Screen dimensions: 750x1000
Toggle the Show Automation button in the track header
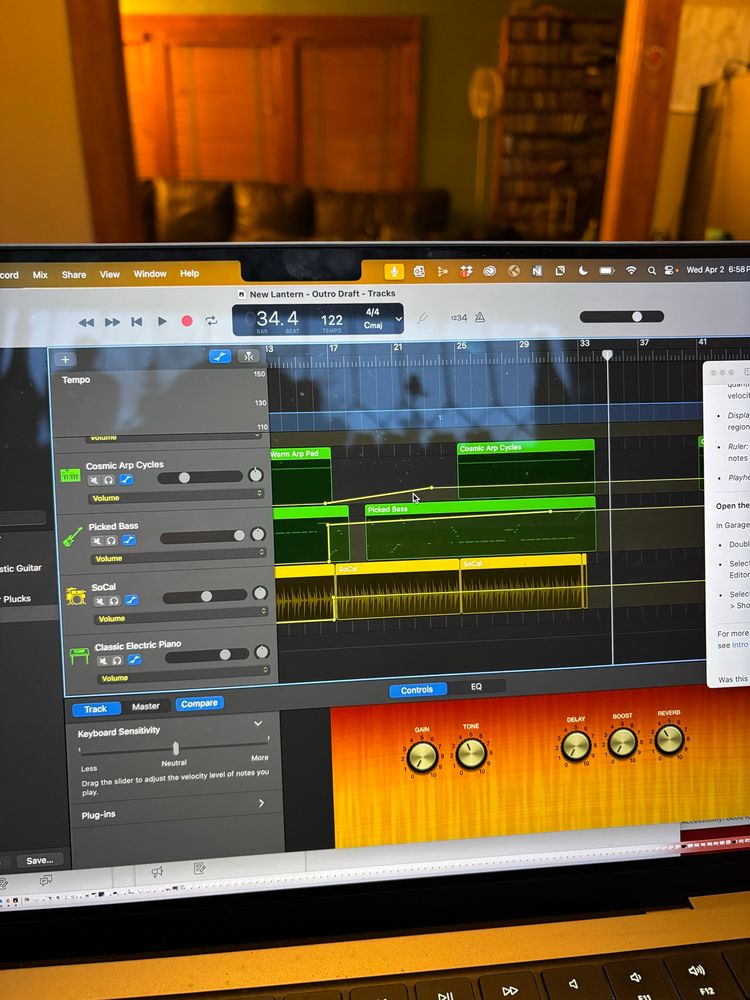coord(220,357)
